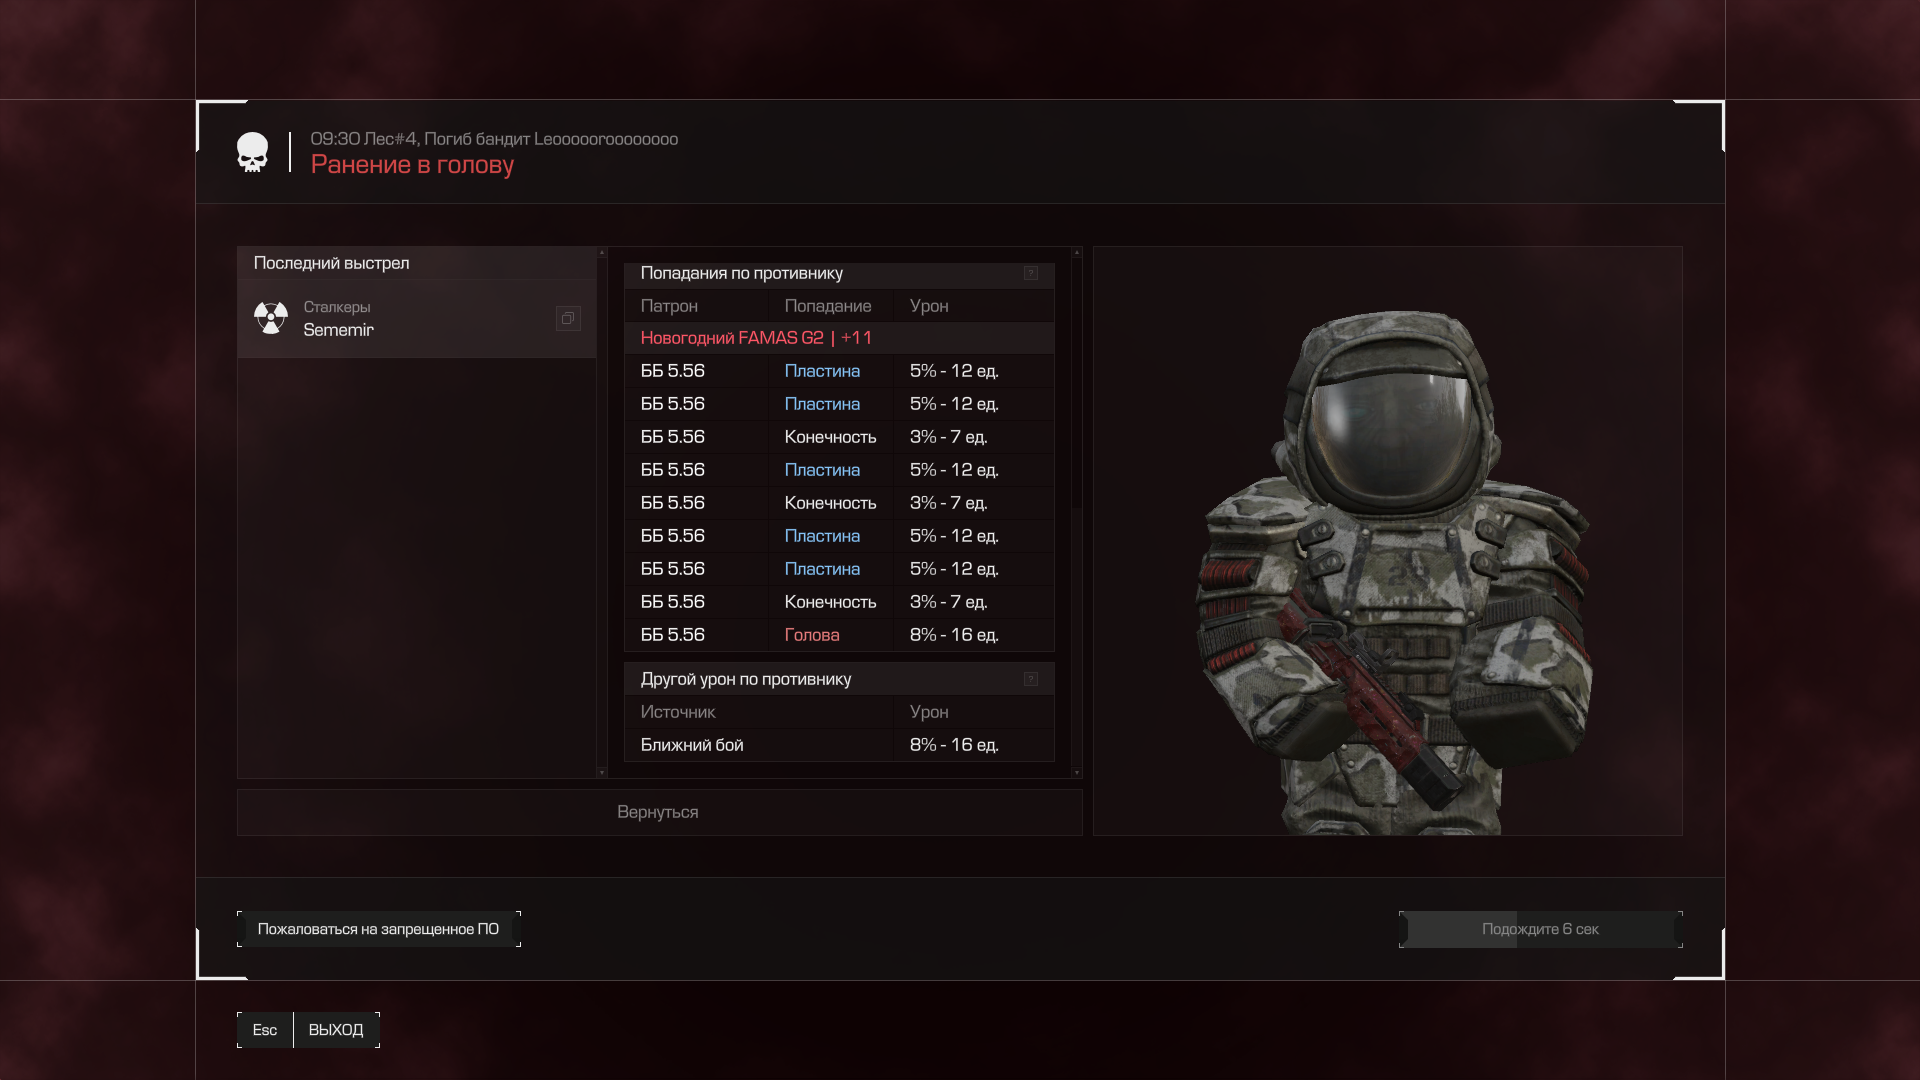Click the 'Патрон' column header
Viewport: 1920px width, 1080px height.
tap(669, 306)
